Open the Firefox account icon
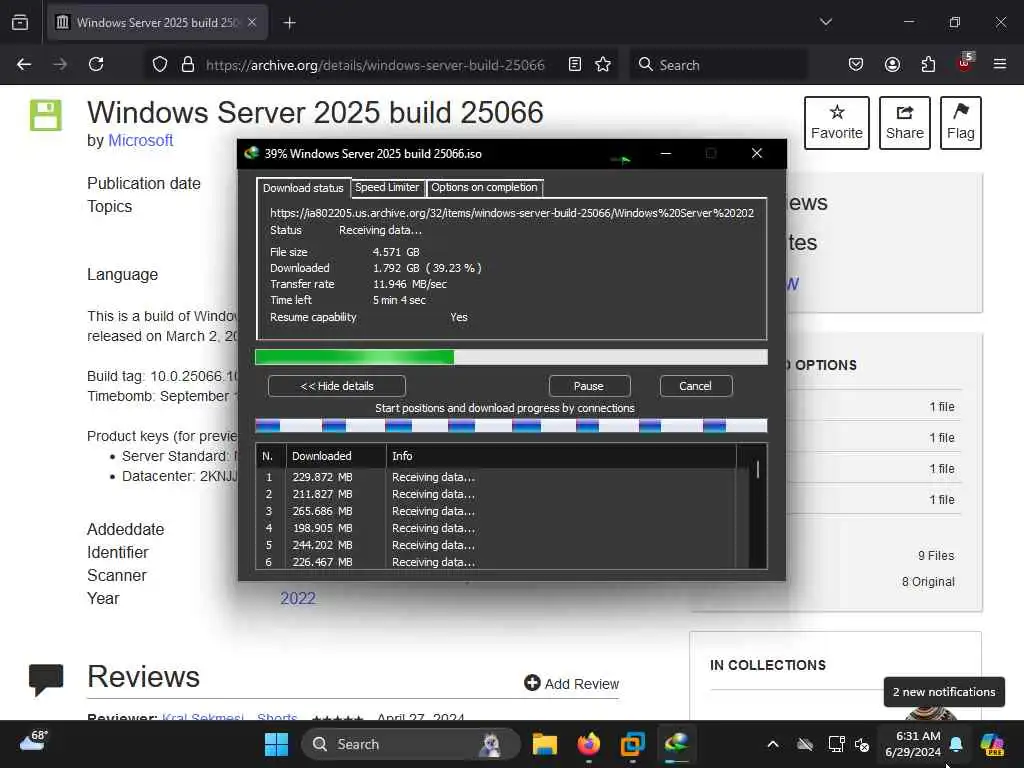This screenshot has height=768, width=1024. [892, 64]
